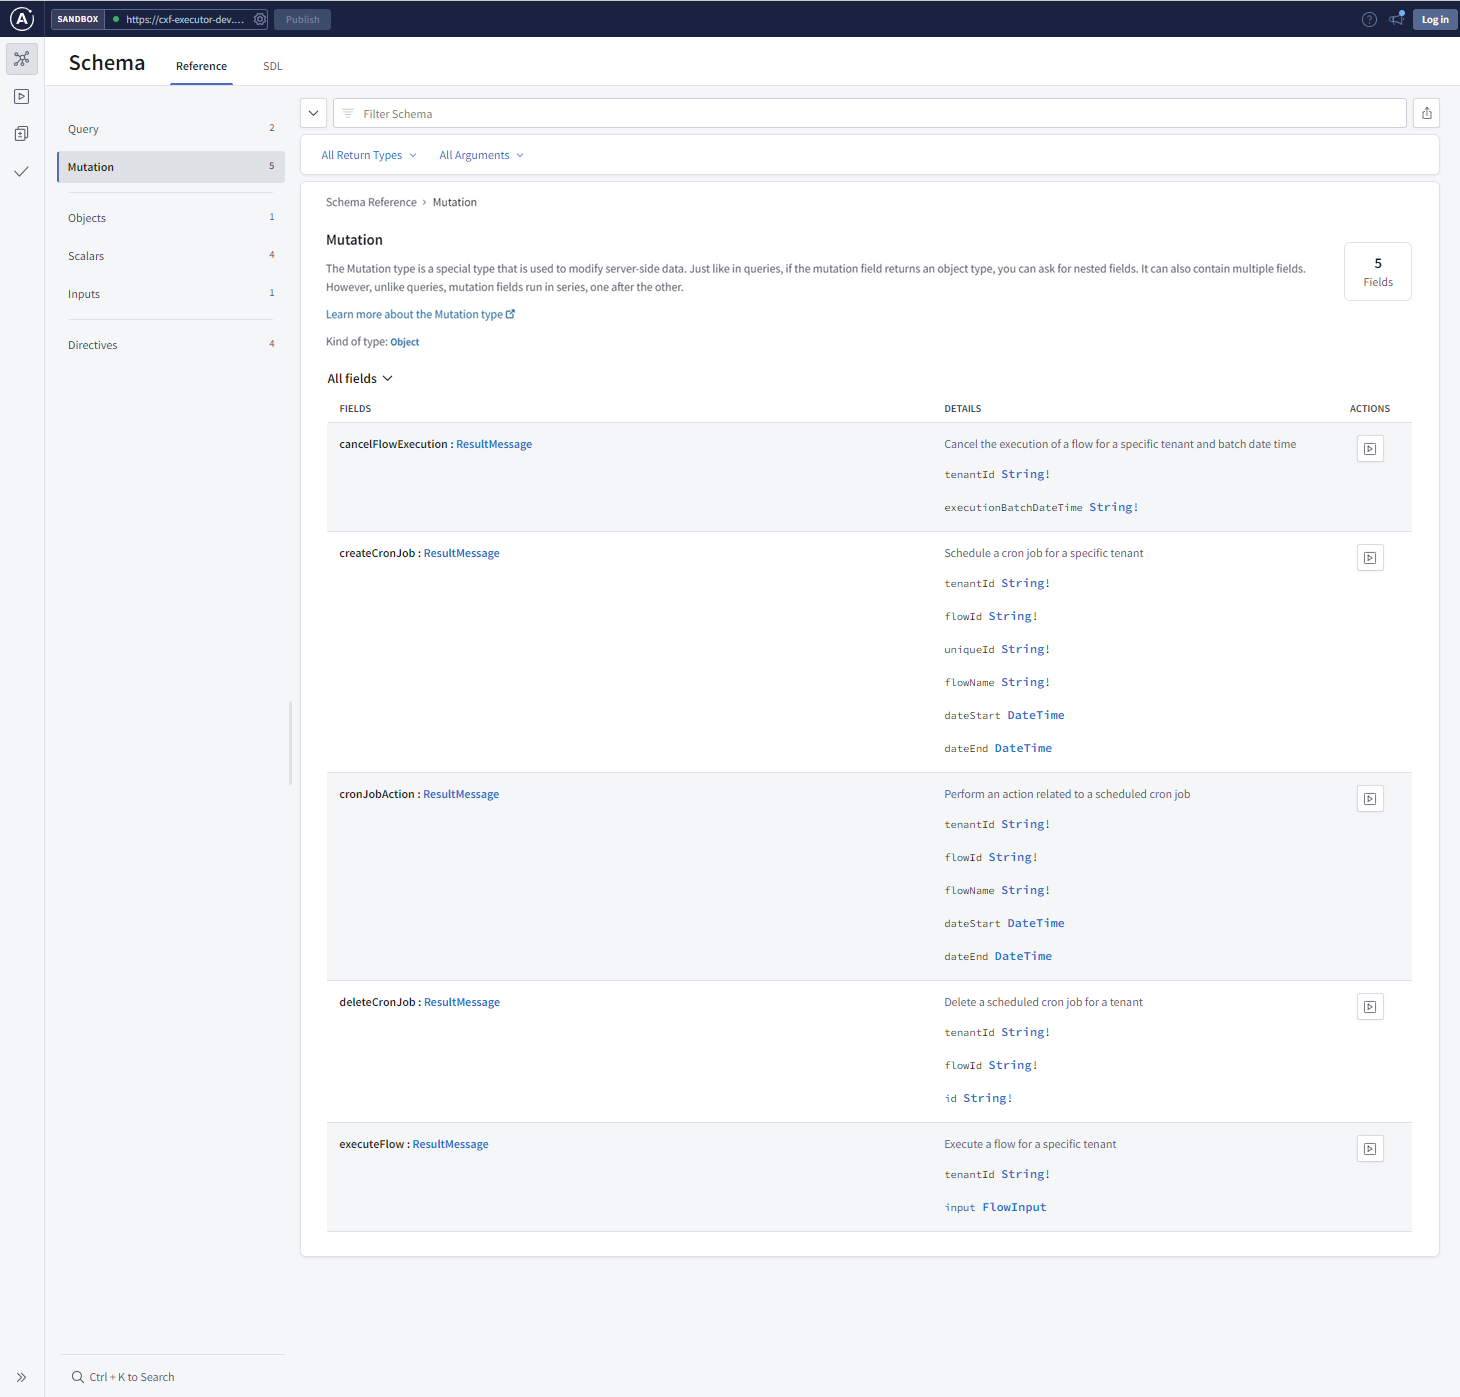
Task: Open ResultMessage type of cronJobAction
Action: tap(461, 794)
